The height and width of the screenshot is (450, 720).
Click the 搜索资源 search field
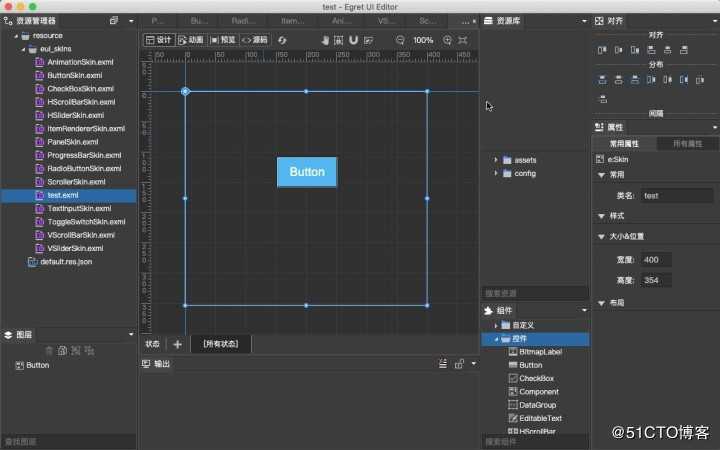click(x=535, y=293)
